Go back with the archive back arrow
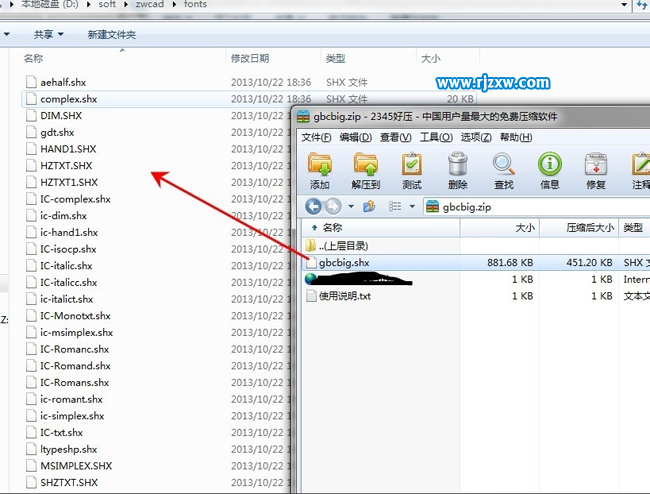Viewport: 650px width, 494px height. pos(313,207)
